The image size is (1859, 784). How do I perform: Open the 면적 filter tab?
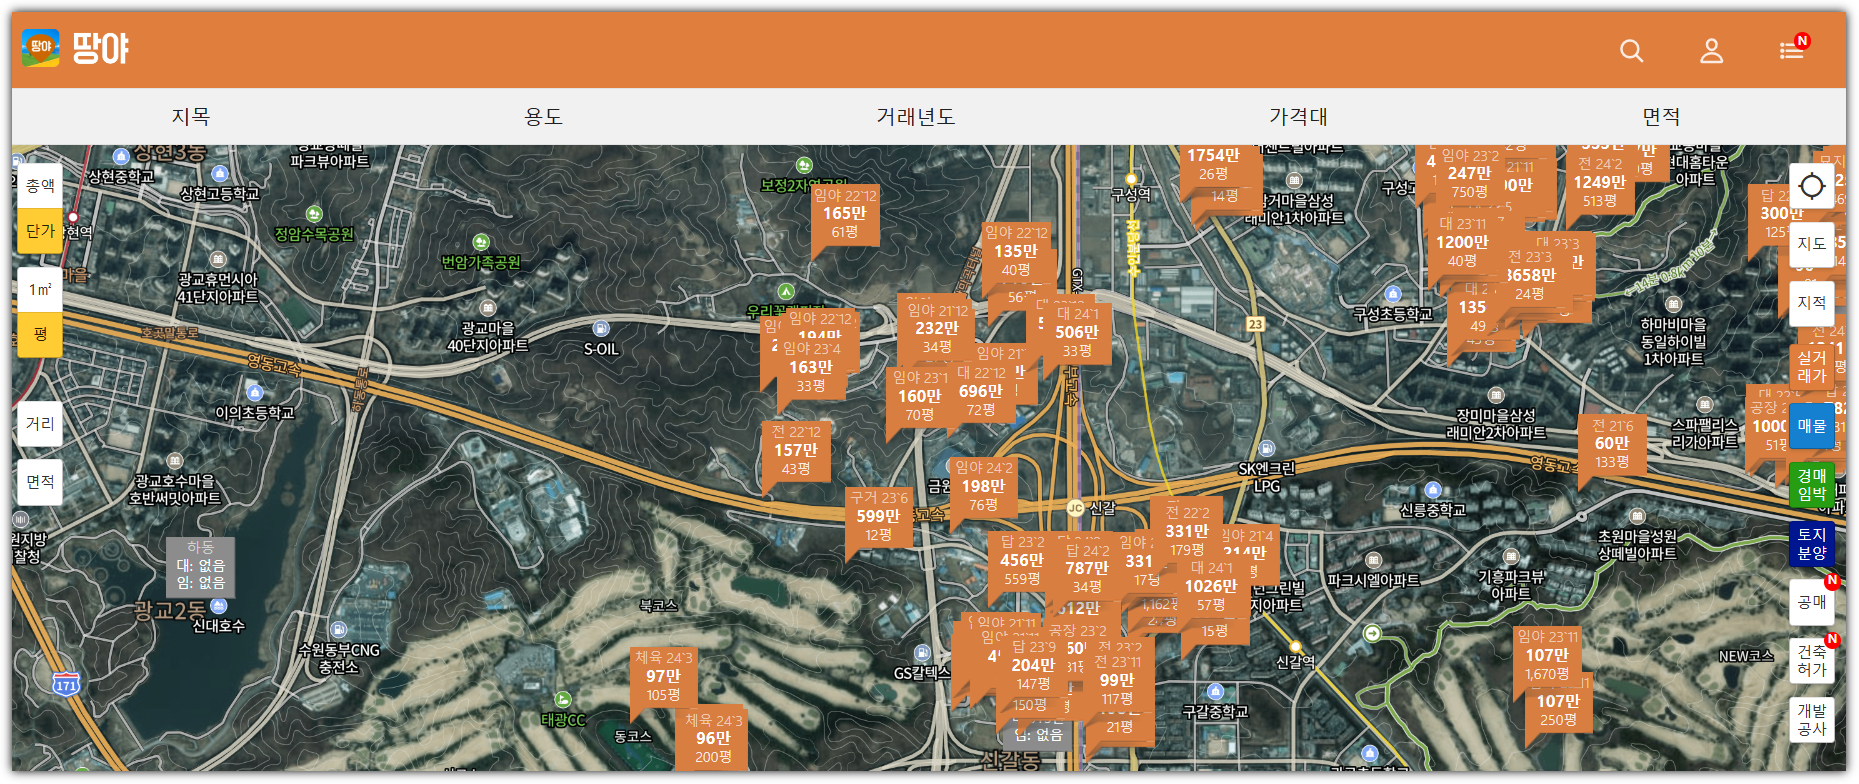click(1661, 117)
